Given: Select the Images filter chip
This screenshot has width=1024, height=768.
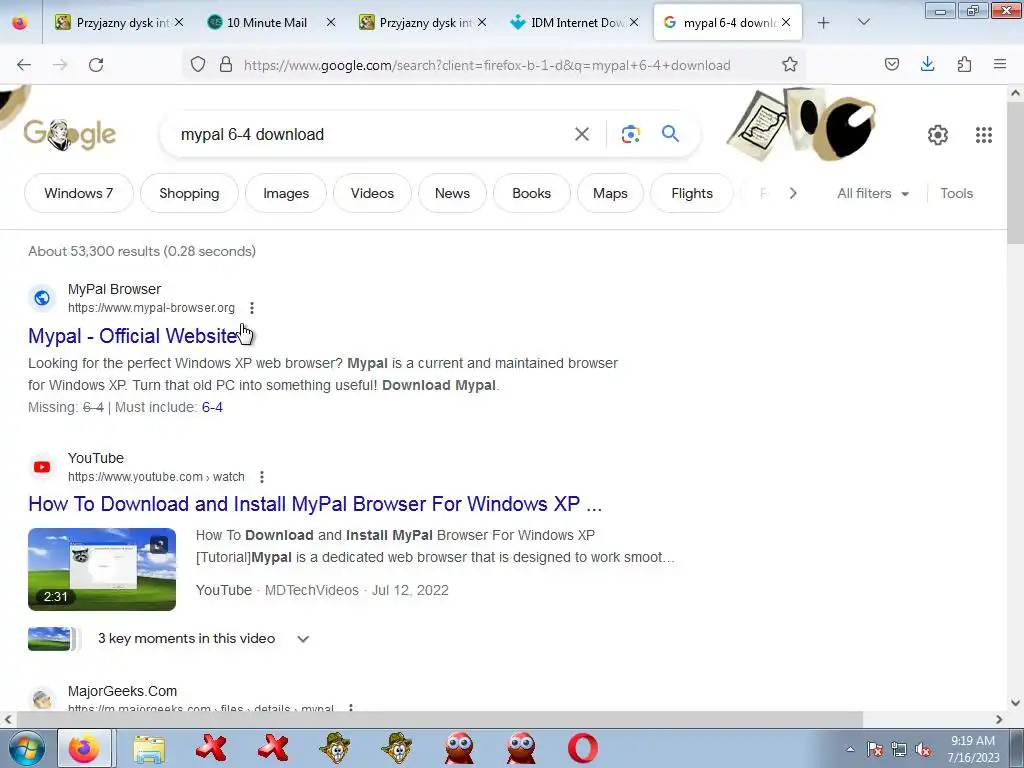Looking at the screenshot, I should [x=286, y=193].
